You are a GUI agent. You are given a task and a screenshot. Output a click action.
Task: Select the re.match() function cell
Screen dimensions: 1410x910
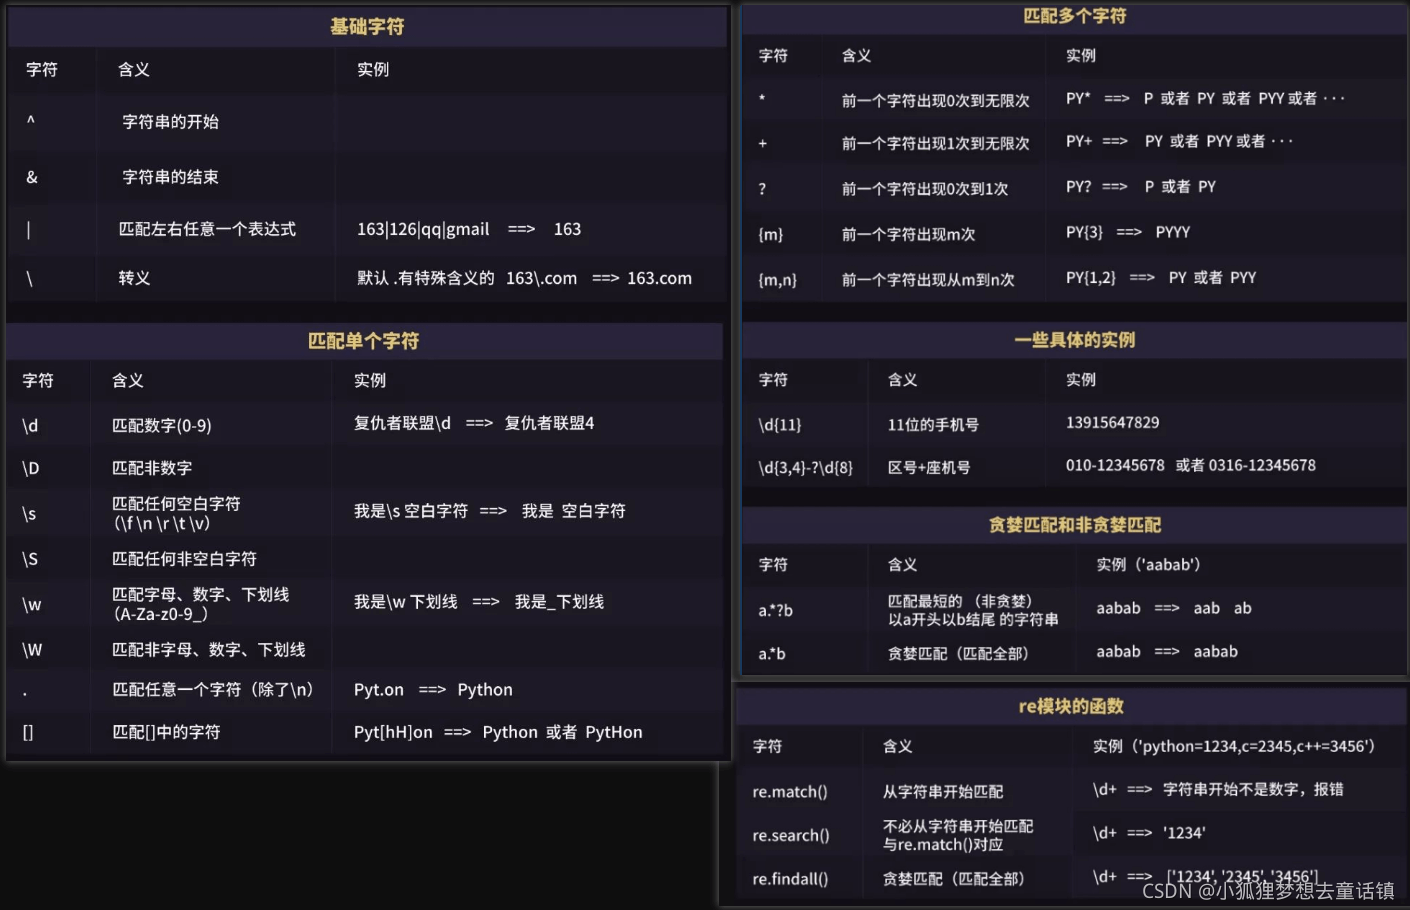[790, 792]
